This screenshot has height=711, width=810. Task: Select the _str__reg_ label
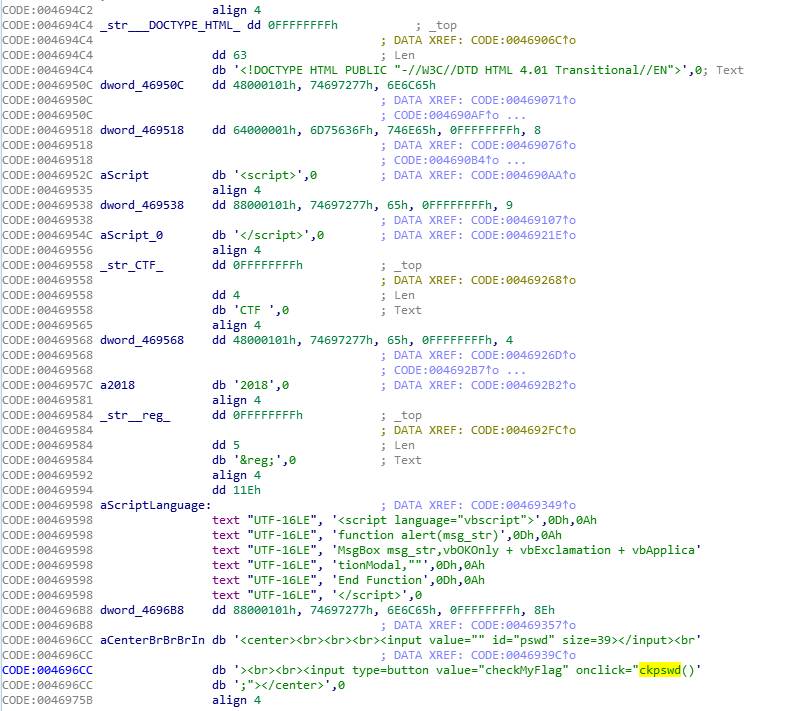135,415
